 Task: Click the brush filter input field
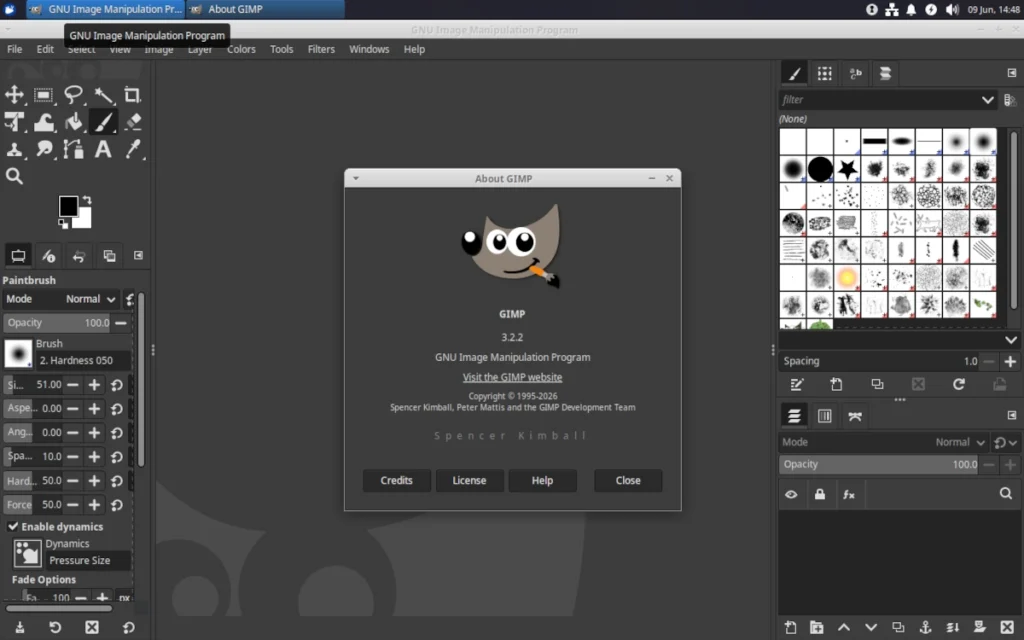pyautogui.click(x=878, y=100)
